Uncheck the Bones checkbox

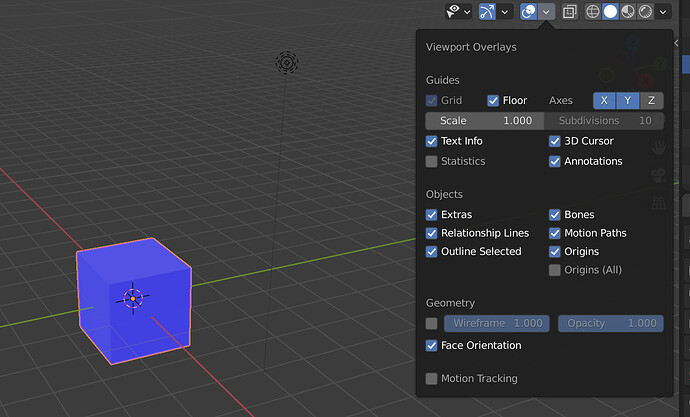tap(554, 215)
